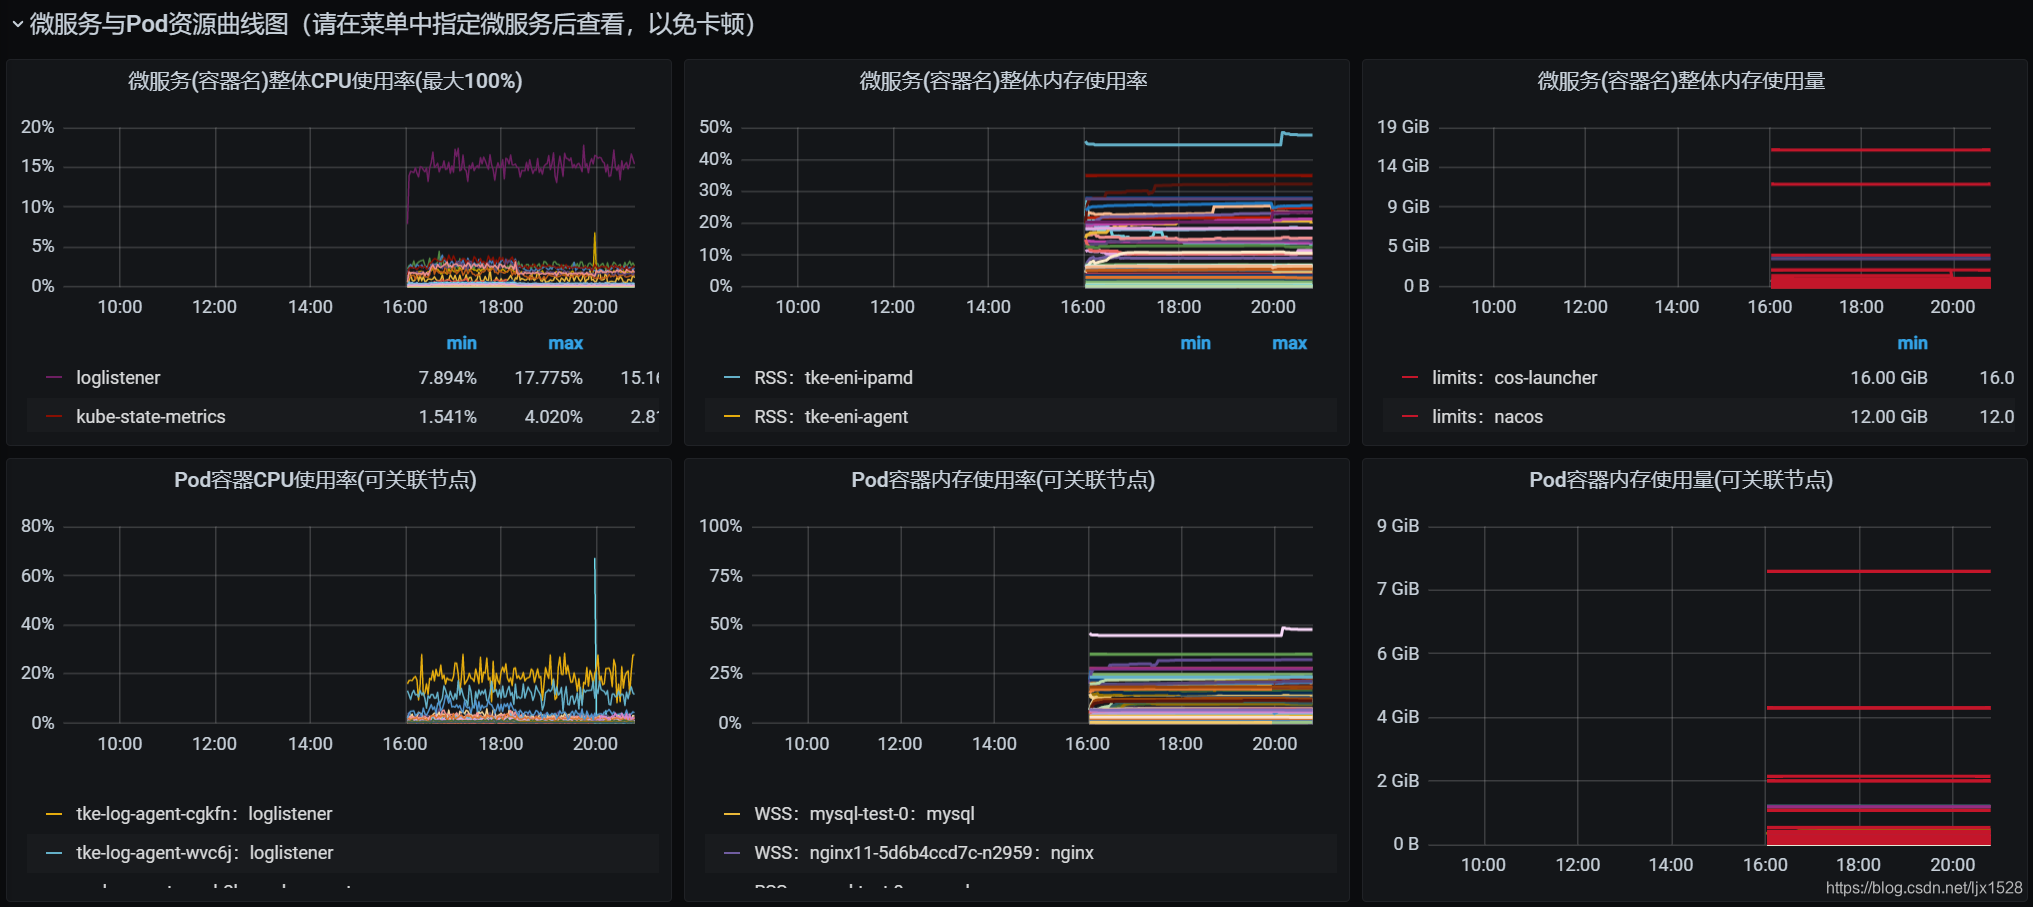Toggle the WSS: mysql-test-0: mysql series
The width and height of the screenshot is (2033, 907).
(864, 814)
